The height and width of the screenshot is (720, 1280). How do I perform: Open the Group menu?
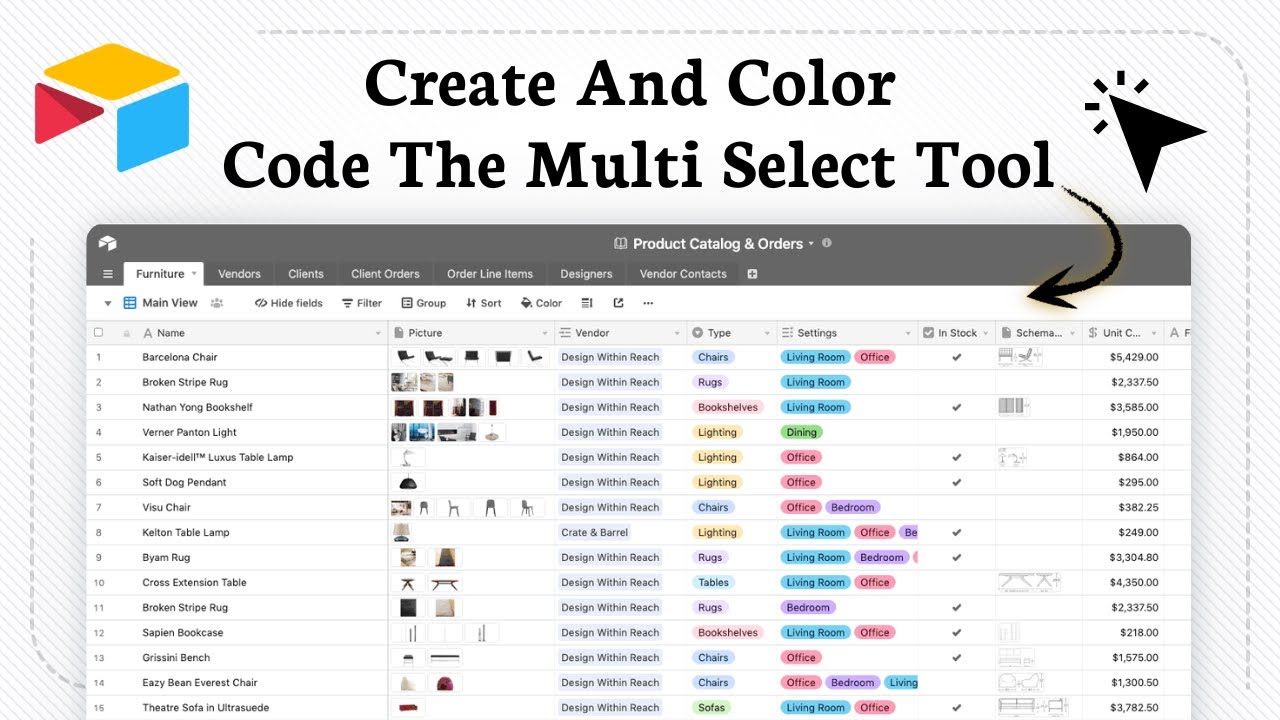pyautogui.click(x=424, y=303)
